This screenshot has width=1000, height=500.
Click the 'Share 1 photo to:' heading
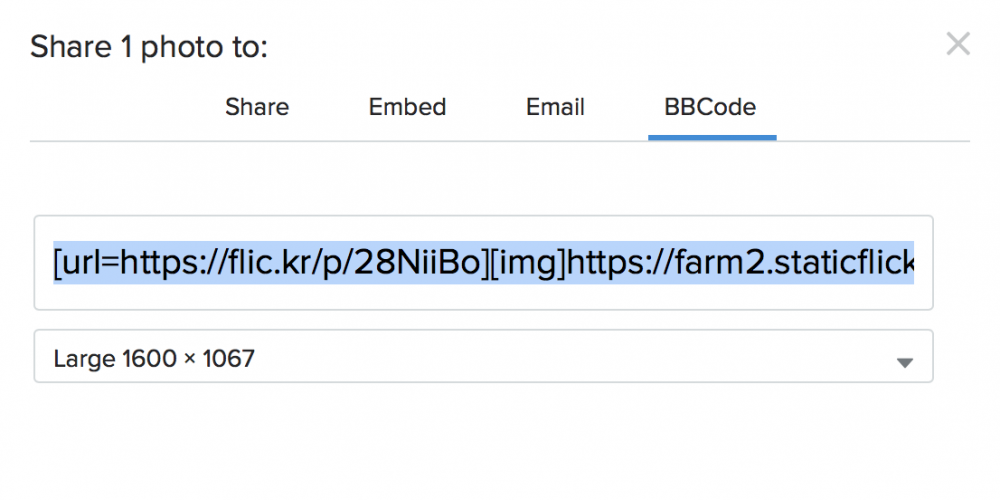tap(149, 48)
